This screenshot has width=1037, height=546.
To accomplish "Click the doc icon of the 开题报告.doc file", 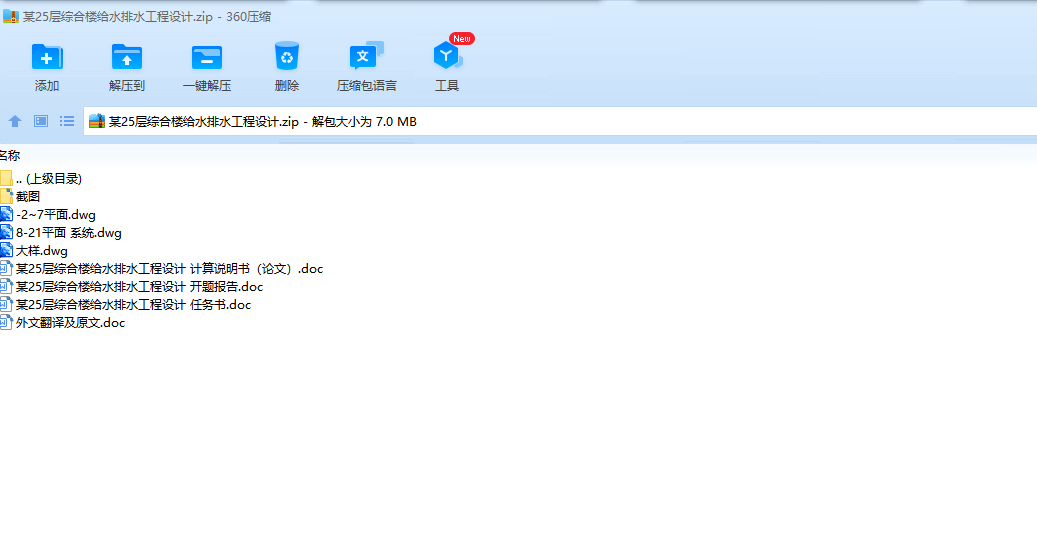I will [x=7, y=286].
